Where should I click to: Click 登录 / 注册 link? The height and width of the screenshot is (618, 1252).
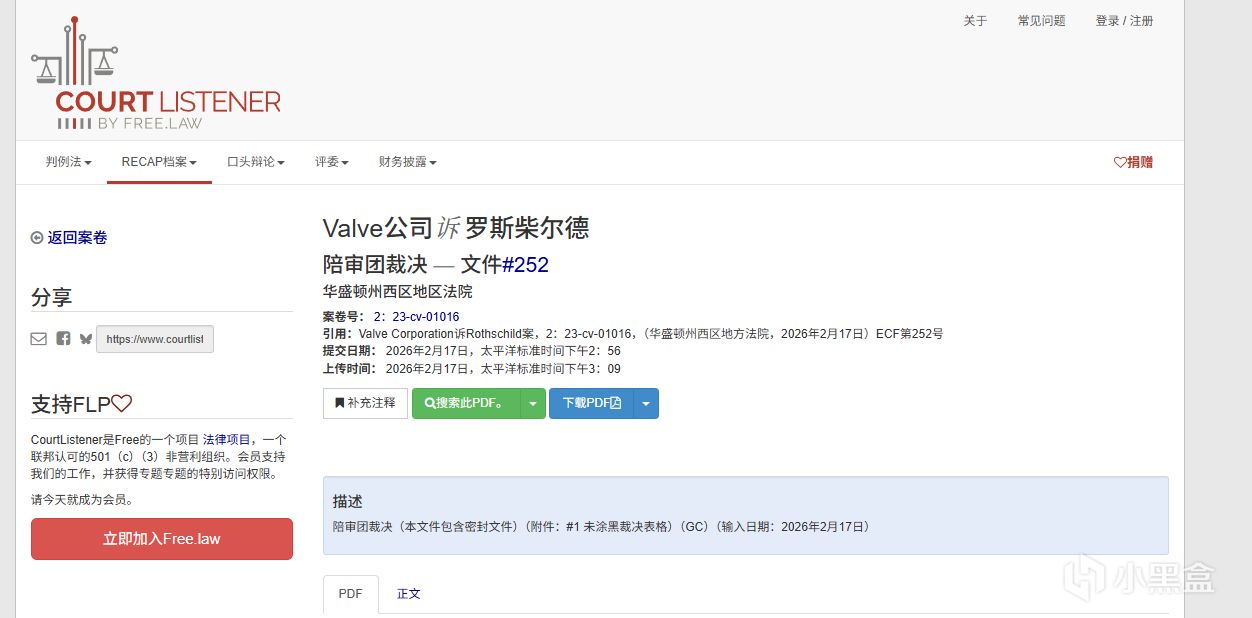1124,21
